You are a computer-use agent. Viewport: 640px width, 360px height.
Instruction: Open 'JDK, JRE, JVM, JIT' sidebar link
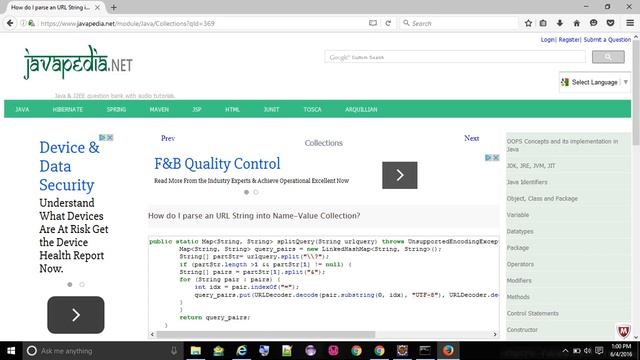(x=531, y=166)
